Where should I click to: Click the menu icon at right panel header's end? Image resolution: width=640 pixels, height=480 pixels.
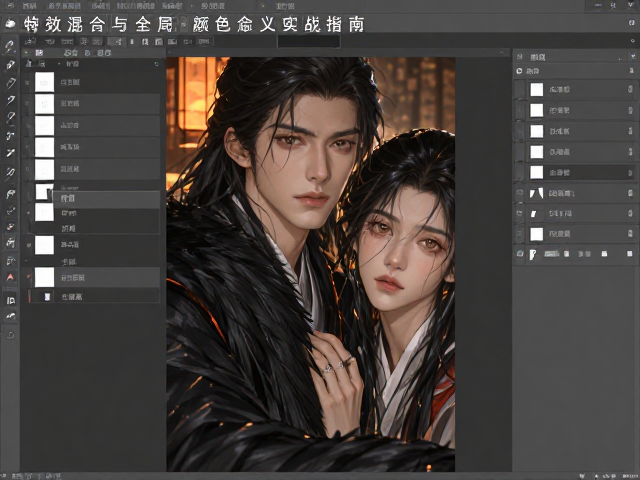tap(632, 57)
